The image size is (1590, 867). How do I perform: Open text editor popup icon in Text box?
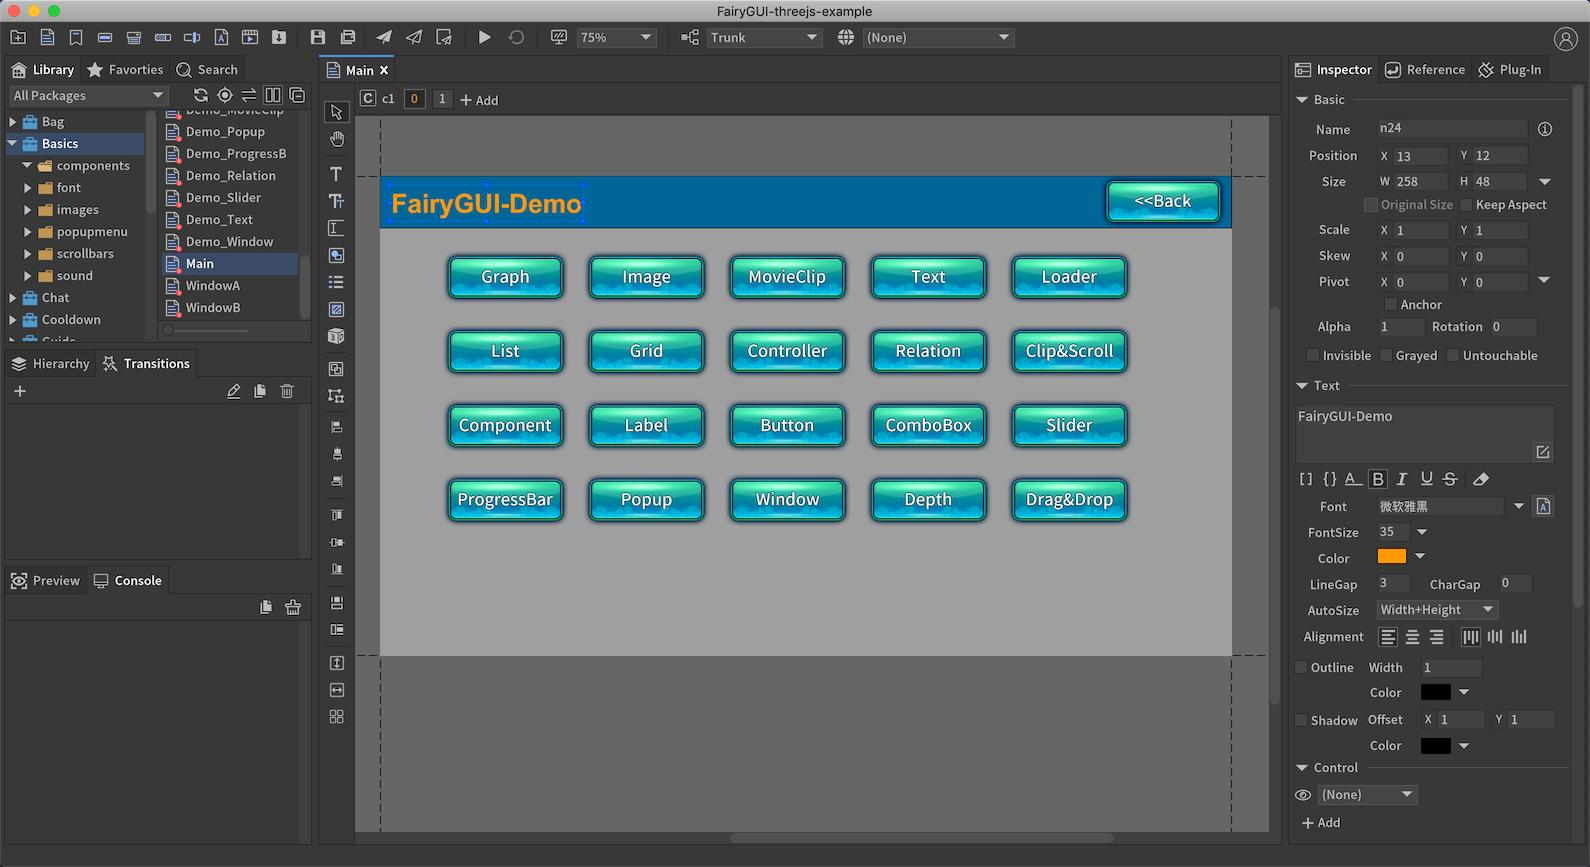pos(1543,452)
